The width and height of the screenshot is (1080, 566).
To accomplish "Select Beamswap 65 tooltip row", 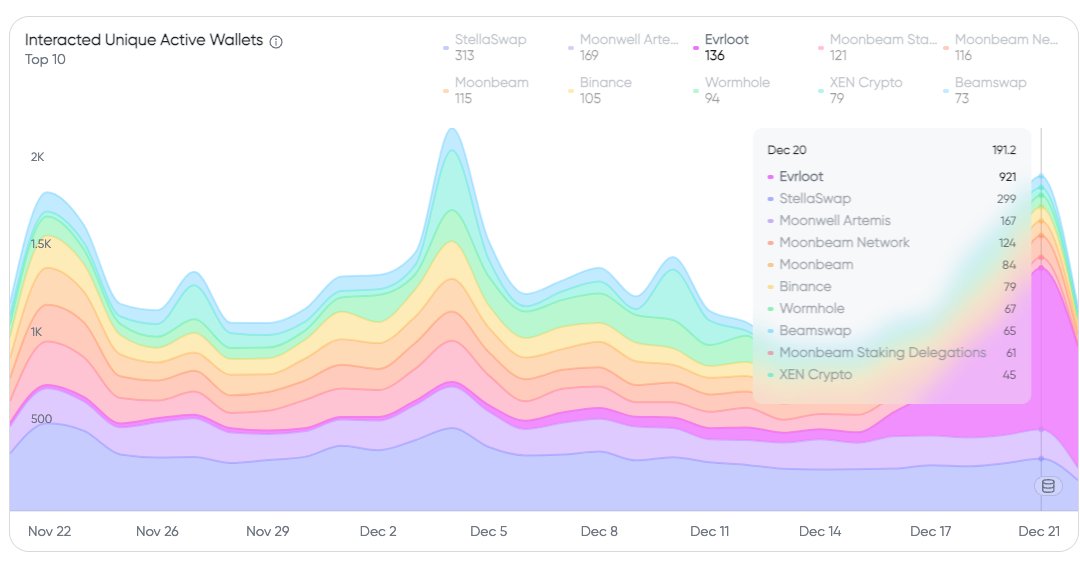I will pos(892,331).
